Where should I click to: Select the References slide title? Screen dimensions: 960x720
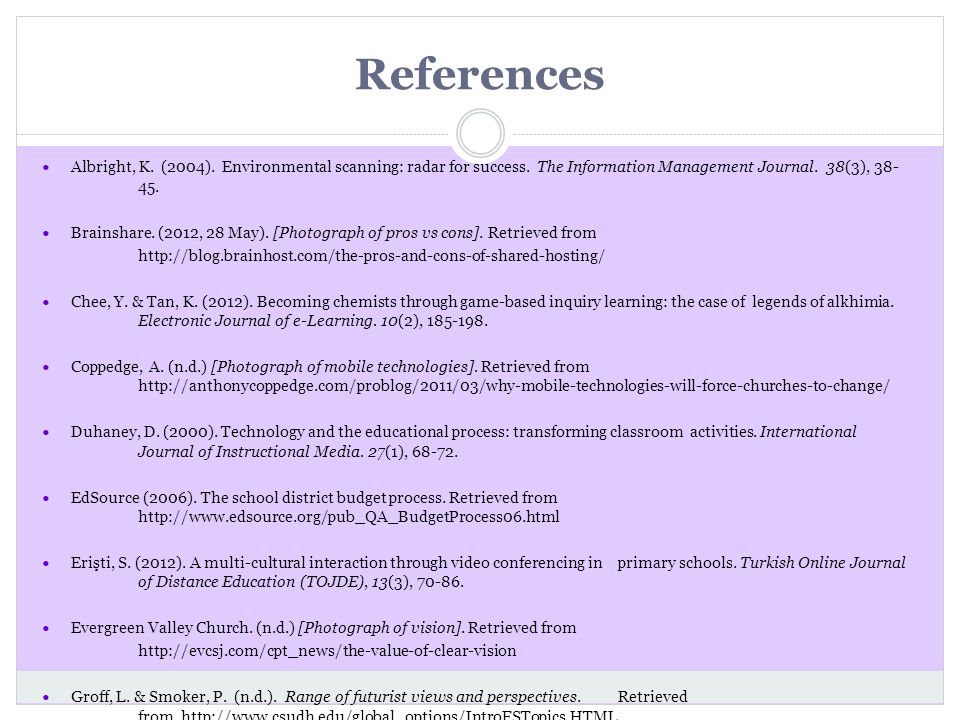tap(479, 75)
